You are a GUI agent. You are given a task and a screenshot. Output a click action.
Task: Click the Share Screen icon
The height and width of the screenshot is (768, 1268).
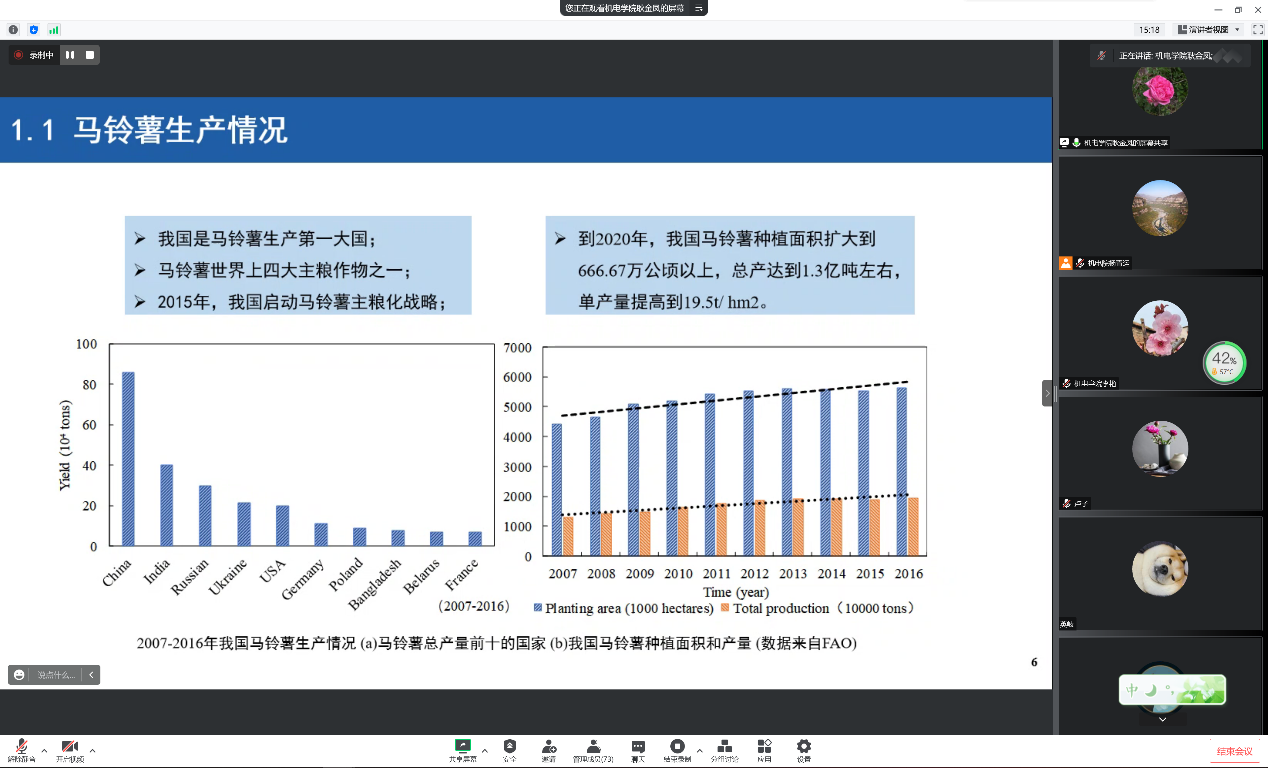pos(462,748)
